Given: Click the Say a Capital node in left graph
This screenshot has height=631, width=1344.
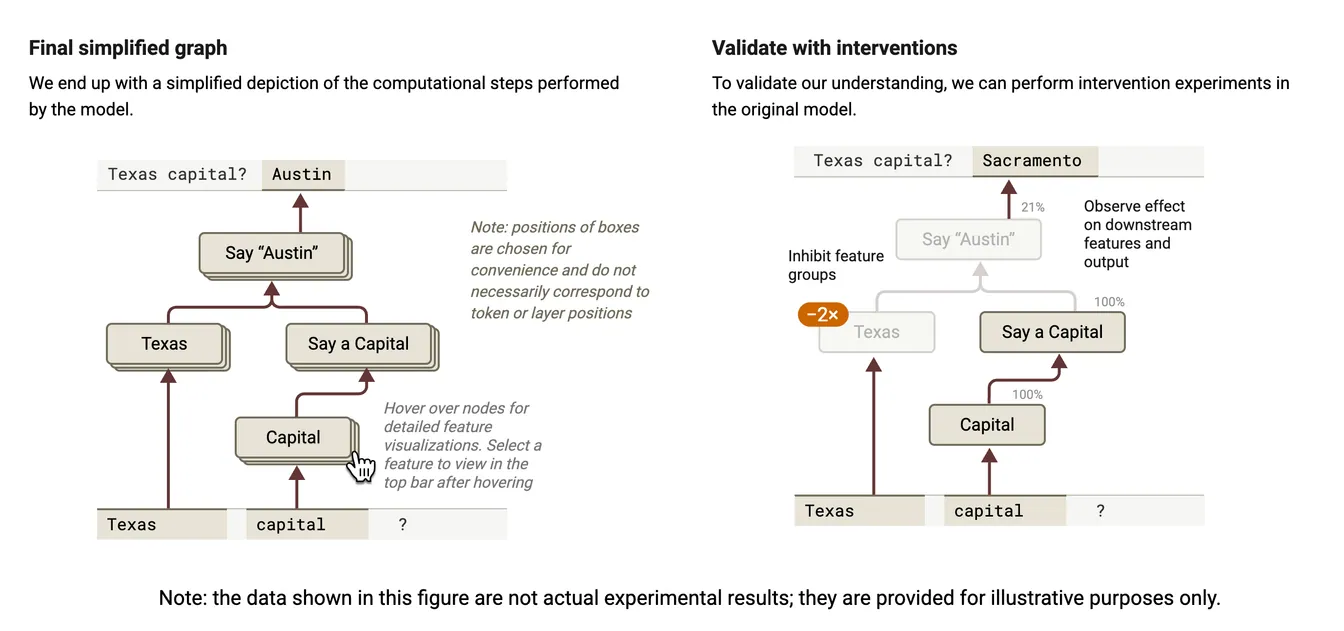Looking at the screenshot, I should [x=360, y=345].
